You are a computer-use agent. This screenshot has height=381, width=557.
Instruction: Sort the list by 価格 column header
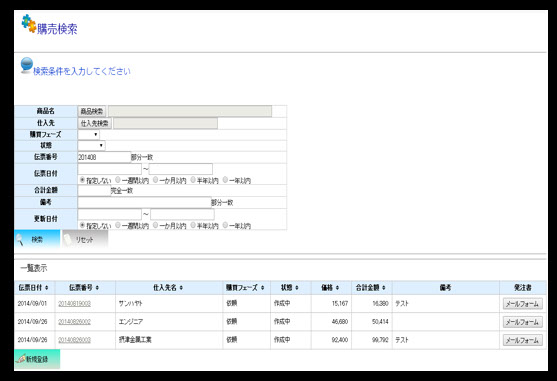[331, 288]
